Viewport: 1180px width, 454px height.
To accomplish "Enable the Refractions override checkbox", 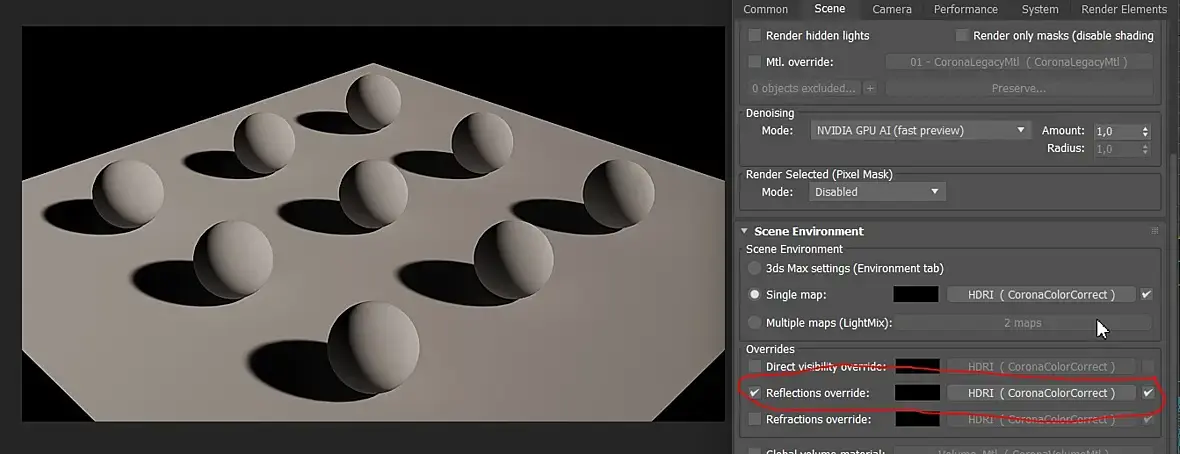I will [x=755, y=419].
